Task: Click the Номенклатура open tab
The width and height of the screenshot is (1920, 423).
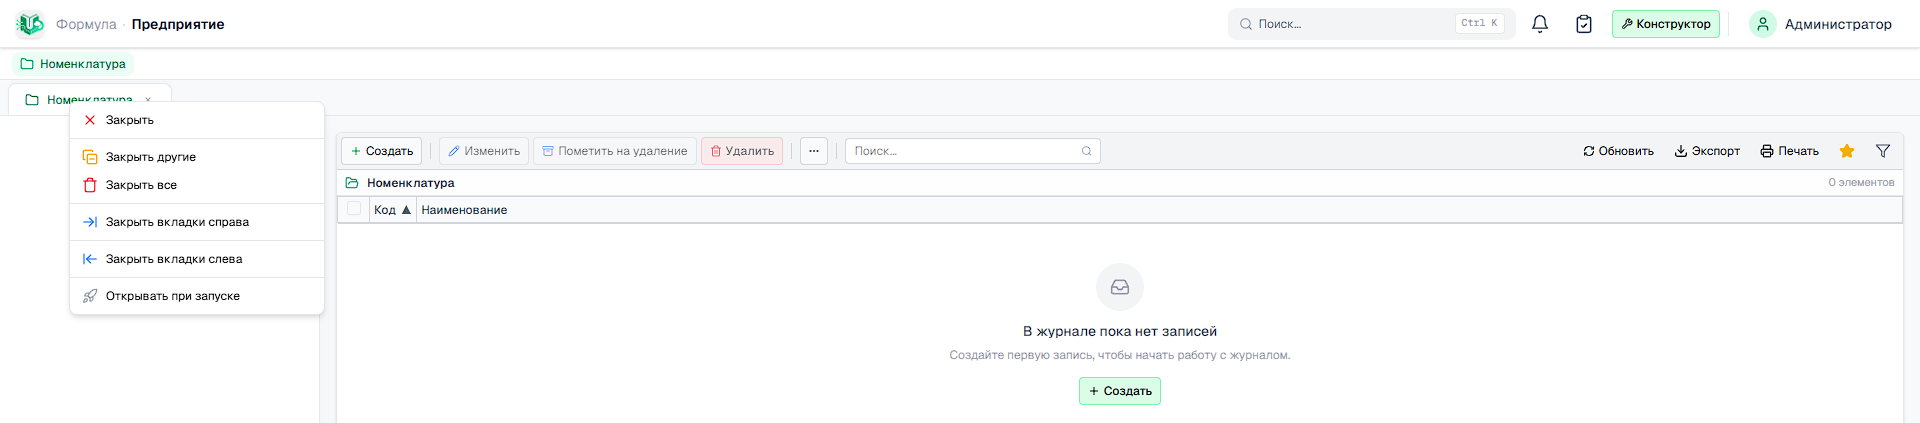Action: tap(90, 99)
